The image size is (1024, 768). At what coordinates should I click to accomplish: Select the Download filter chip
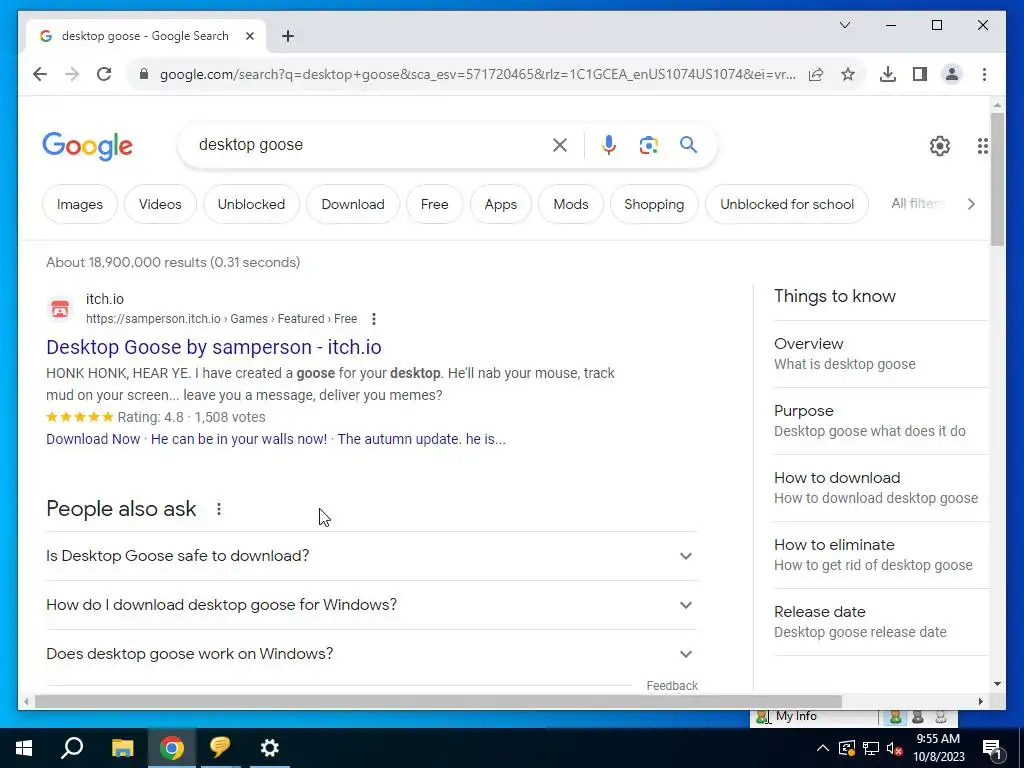point(353,204)
